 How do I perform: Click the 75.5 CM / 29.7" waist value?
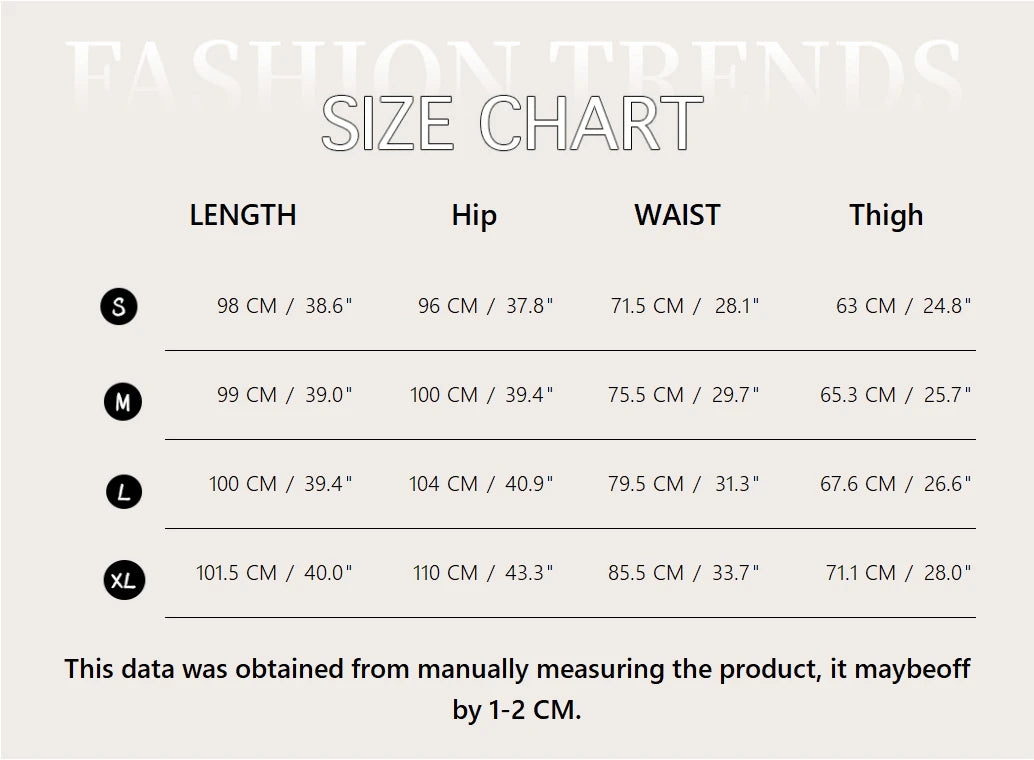pyautogui.click(x=684, y=395)
